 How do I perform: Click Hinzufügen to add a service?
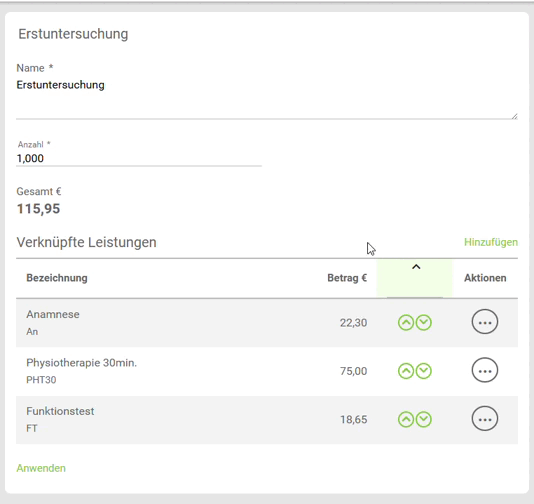point(491,242)
